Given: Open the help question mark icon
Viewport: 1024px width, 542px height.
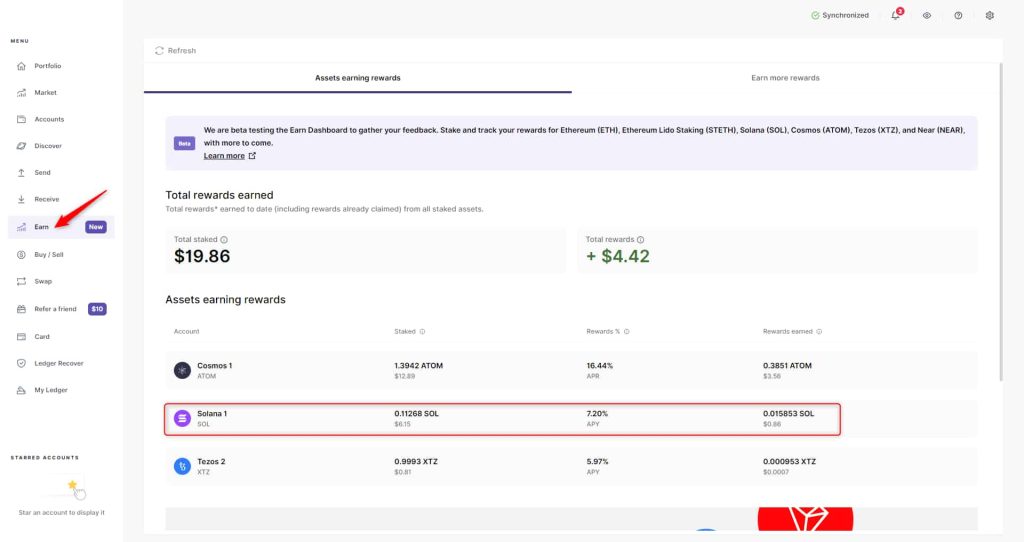Looking at the screenshot, I should click(x=958, y=16).
